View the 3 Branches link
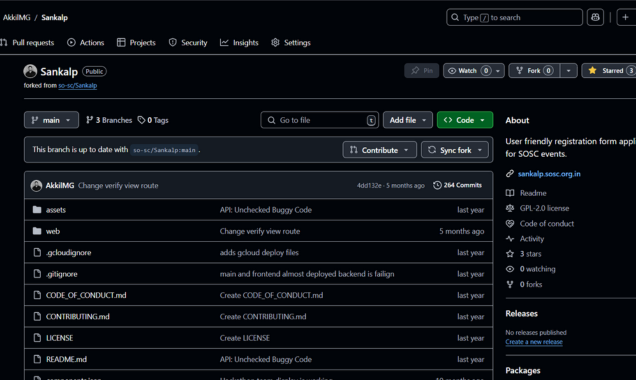Image resolution: width=636 pixels, height=380 pixels. (109, 120)
